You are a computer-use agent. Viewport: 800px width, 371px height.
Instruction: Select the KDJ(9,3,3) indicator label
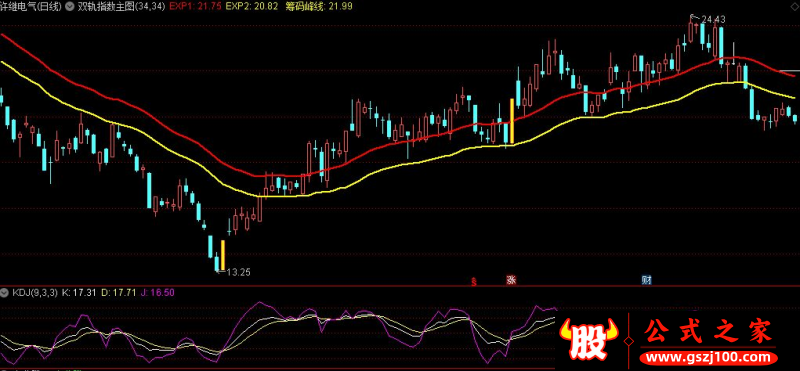click(35, 293)
